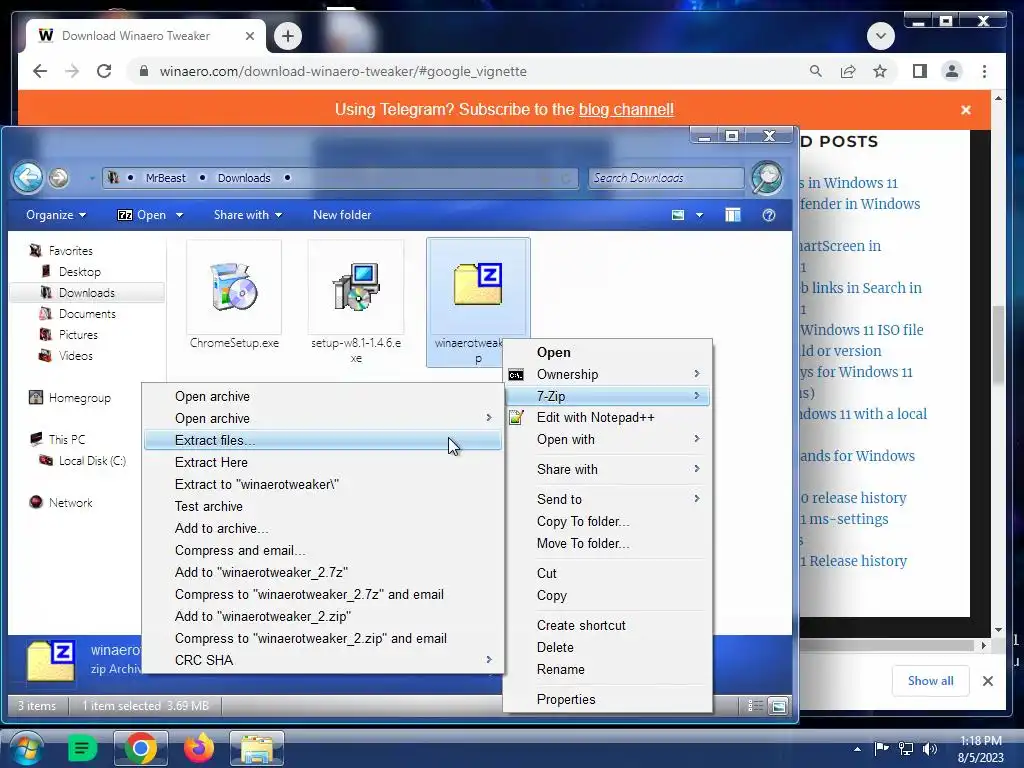Expand the Share with toolbar dropdown
The image size is (1024, 768).
click(248, 215)
